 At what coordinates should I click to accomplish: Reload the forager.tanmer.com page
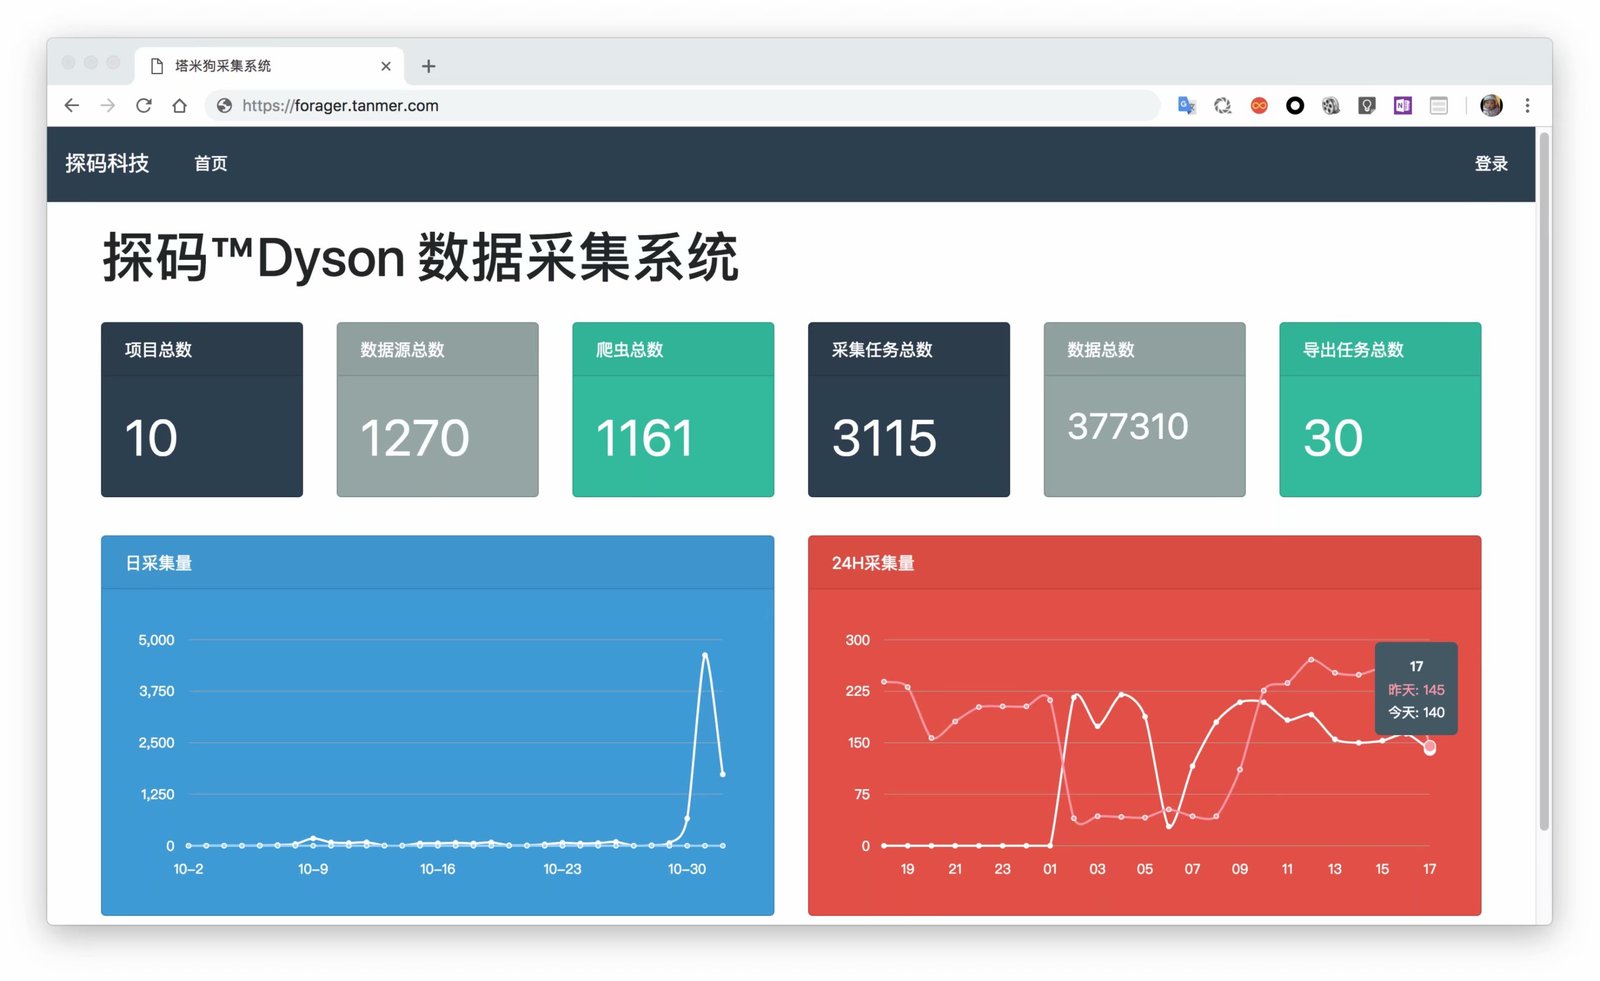click(x=144, y=105)
